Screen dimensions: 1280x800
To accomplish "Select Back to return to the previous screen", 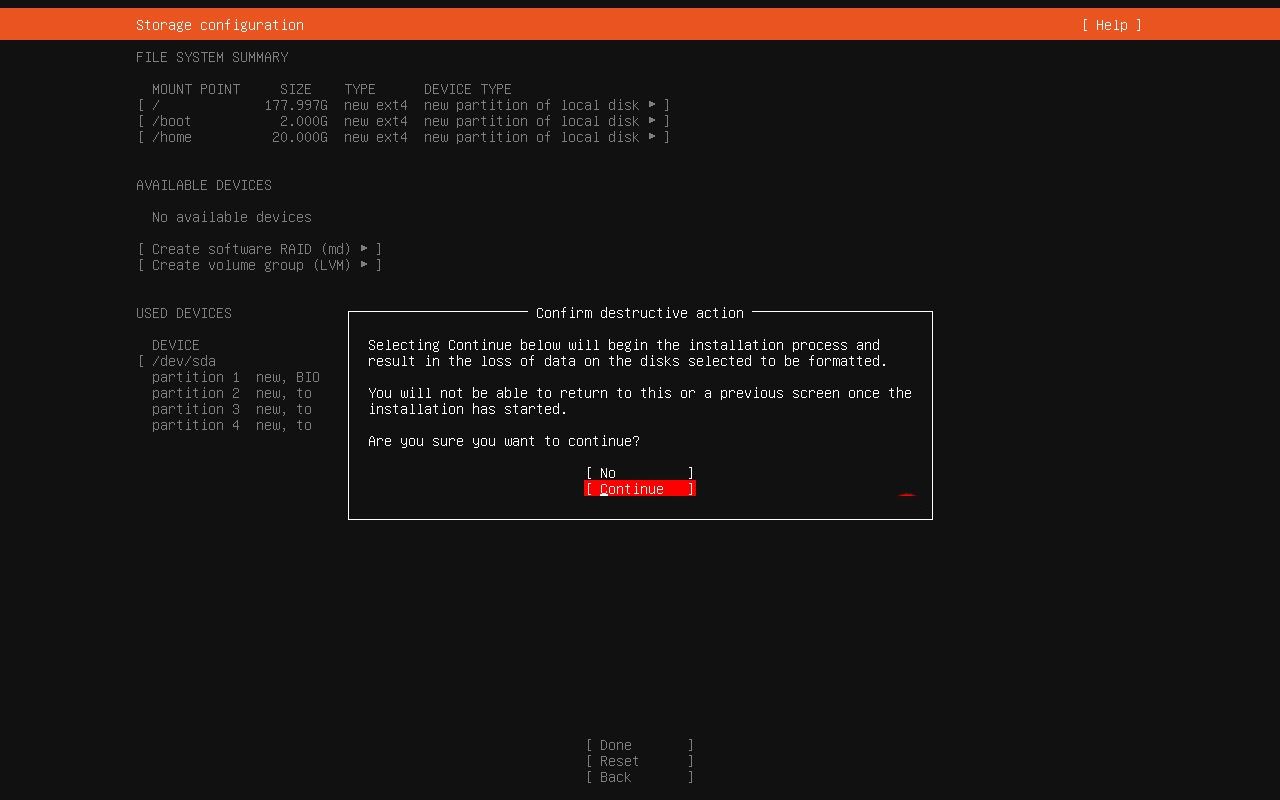I will [x=639, y=777].
